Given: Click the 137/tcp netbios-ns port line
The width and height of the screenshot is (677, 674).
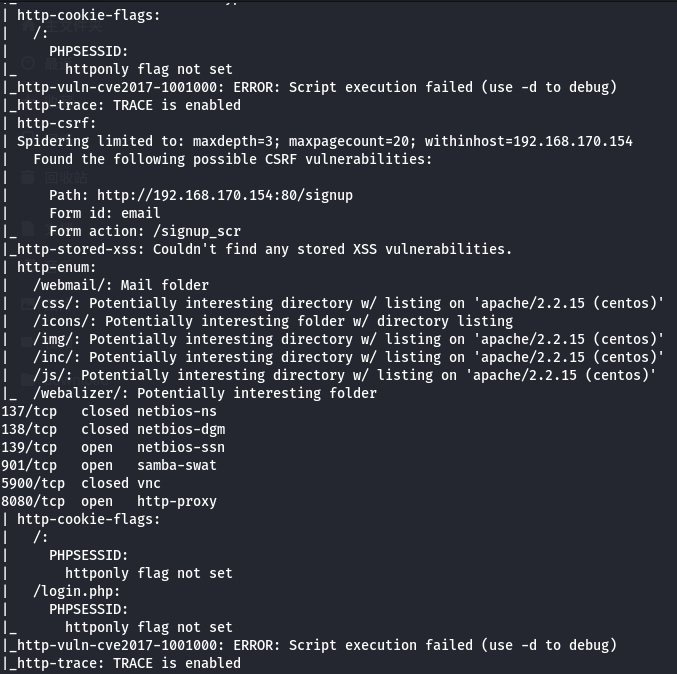Looking at the screenshot, I should coord(108,411).
